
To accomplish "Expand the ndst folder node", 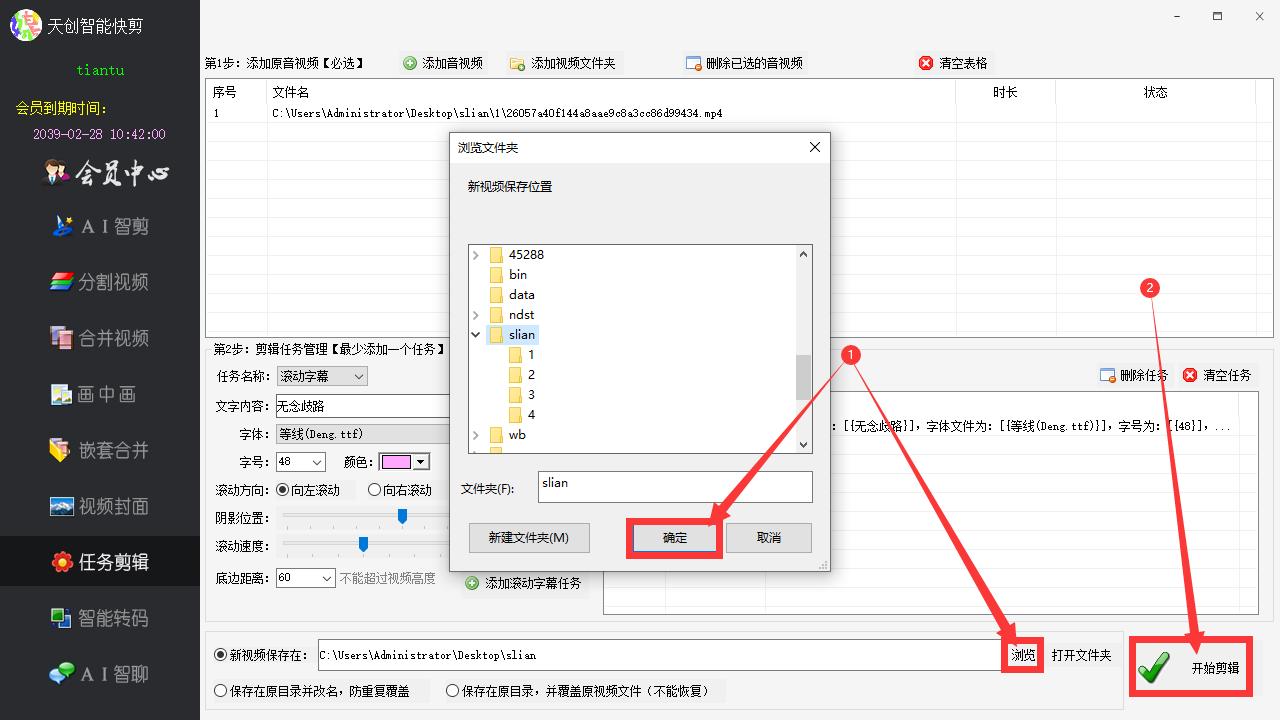I will (x=476, y=315).
